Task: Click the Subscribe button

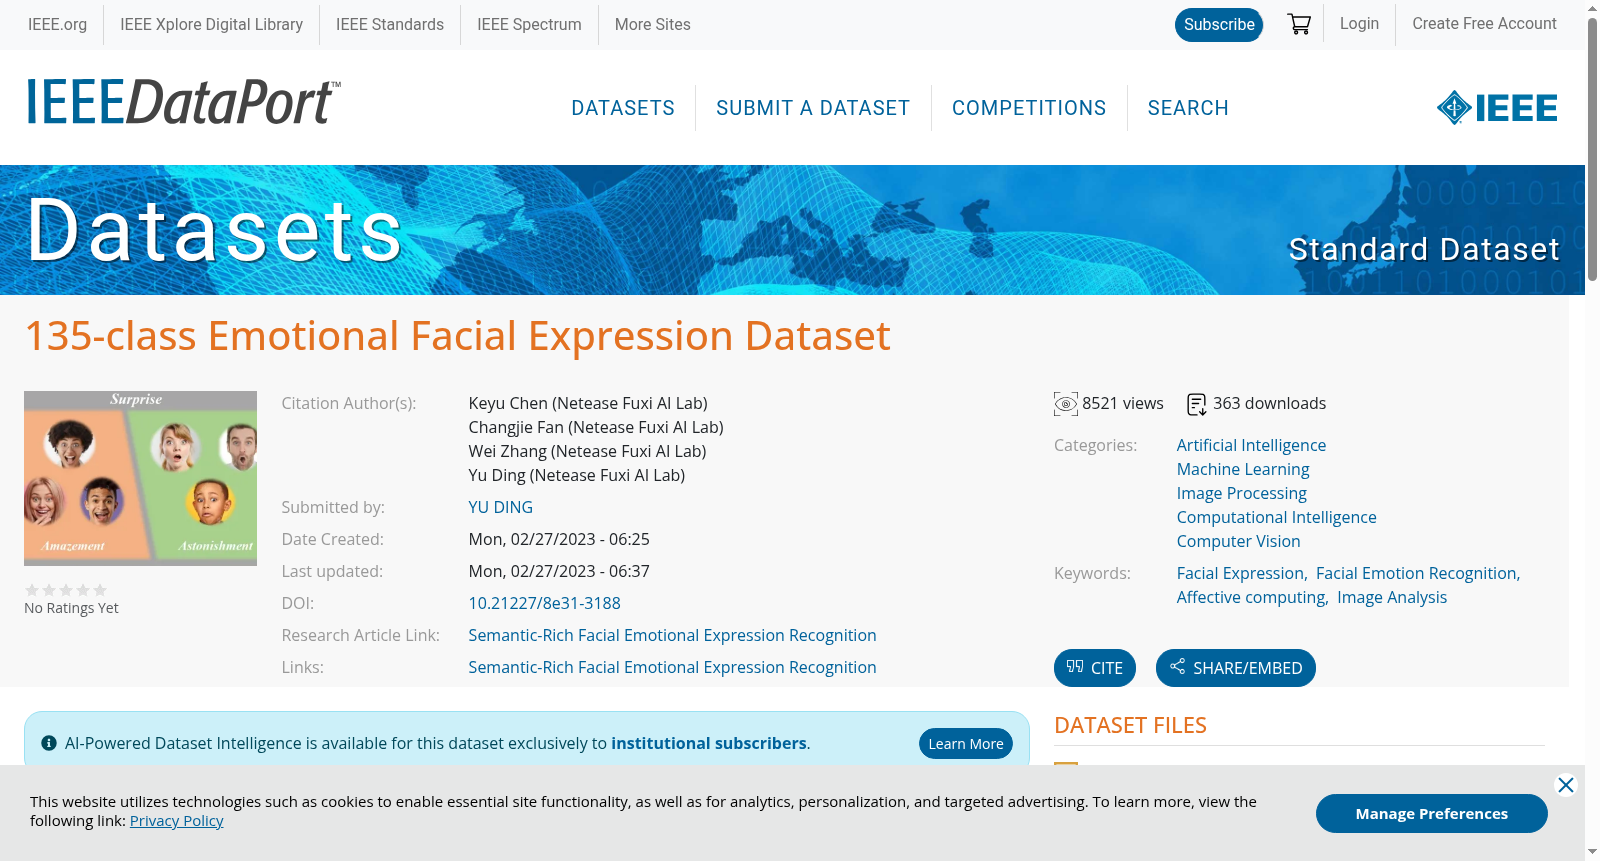Action: 1219,24
